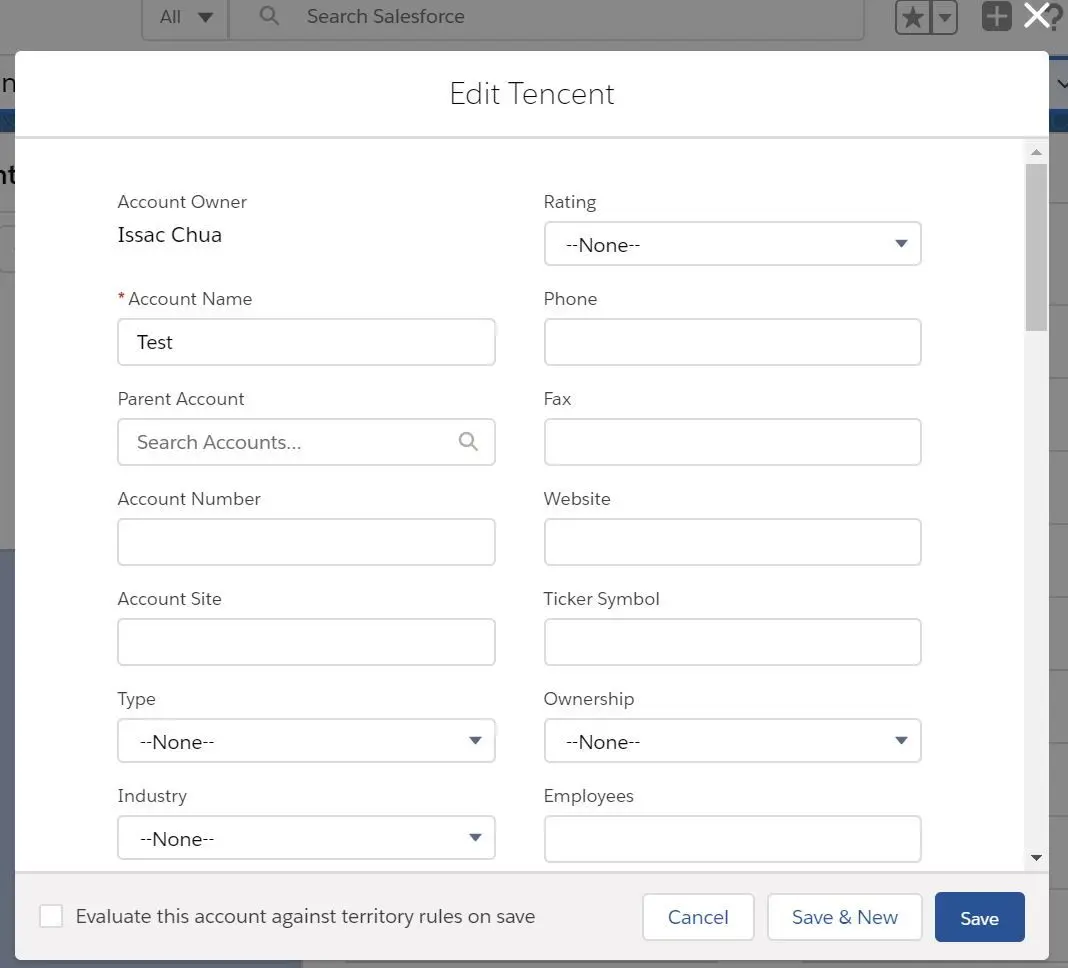The image size is (1068, 968).
Task: Click the Cancel button
Action: tap(698, 917)
